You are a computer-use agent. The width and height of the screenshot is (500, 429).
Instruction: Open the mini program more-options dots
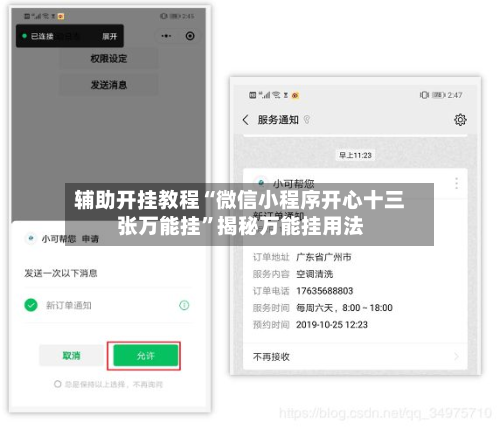(166, 36)
